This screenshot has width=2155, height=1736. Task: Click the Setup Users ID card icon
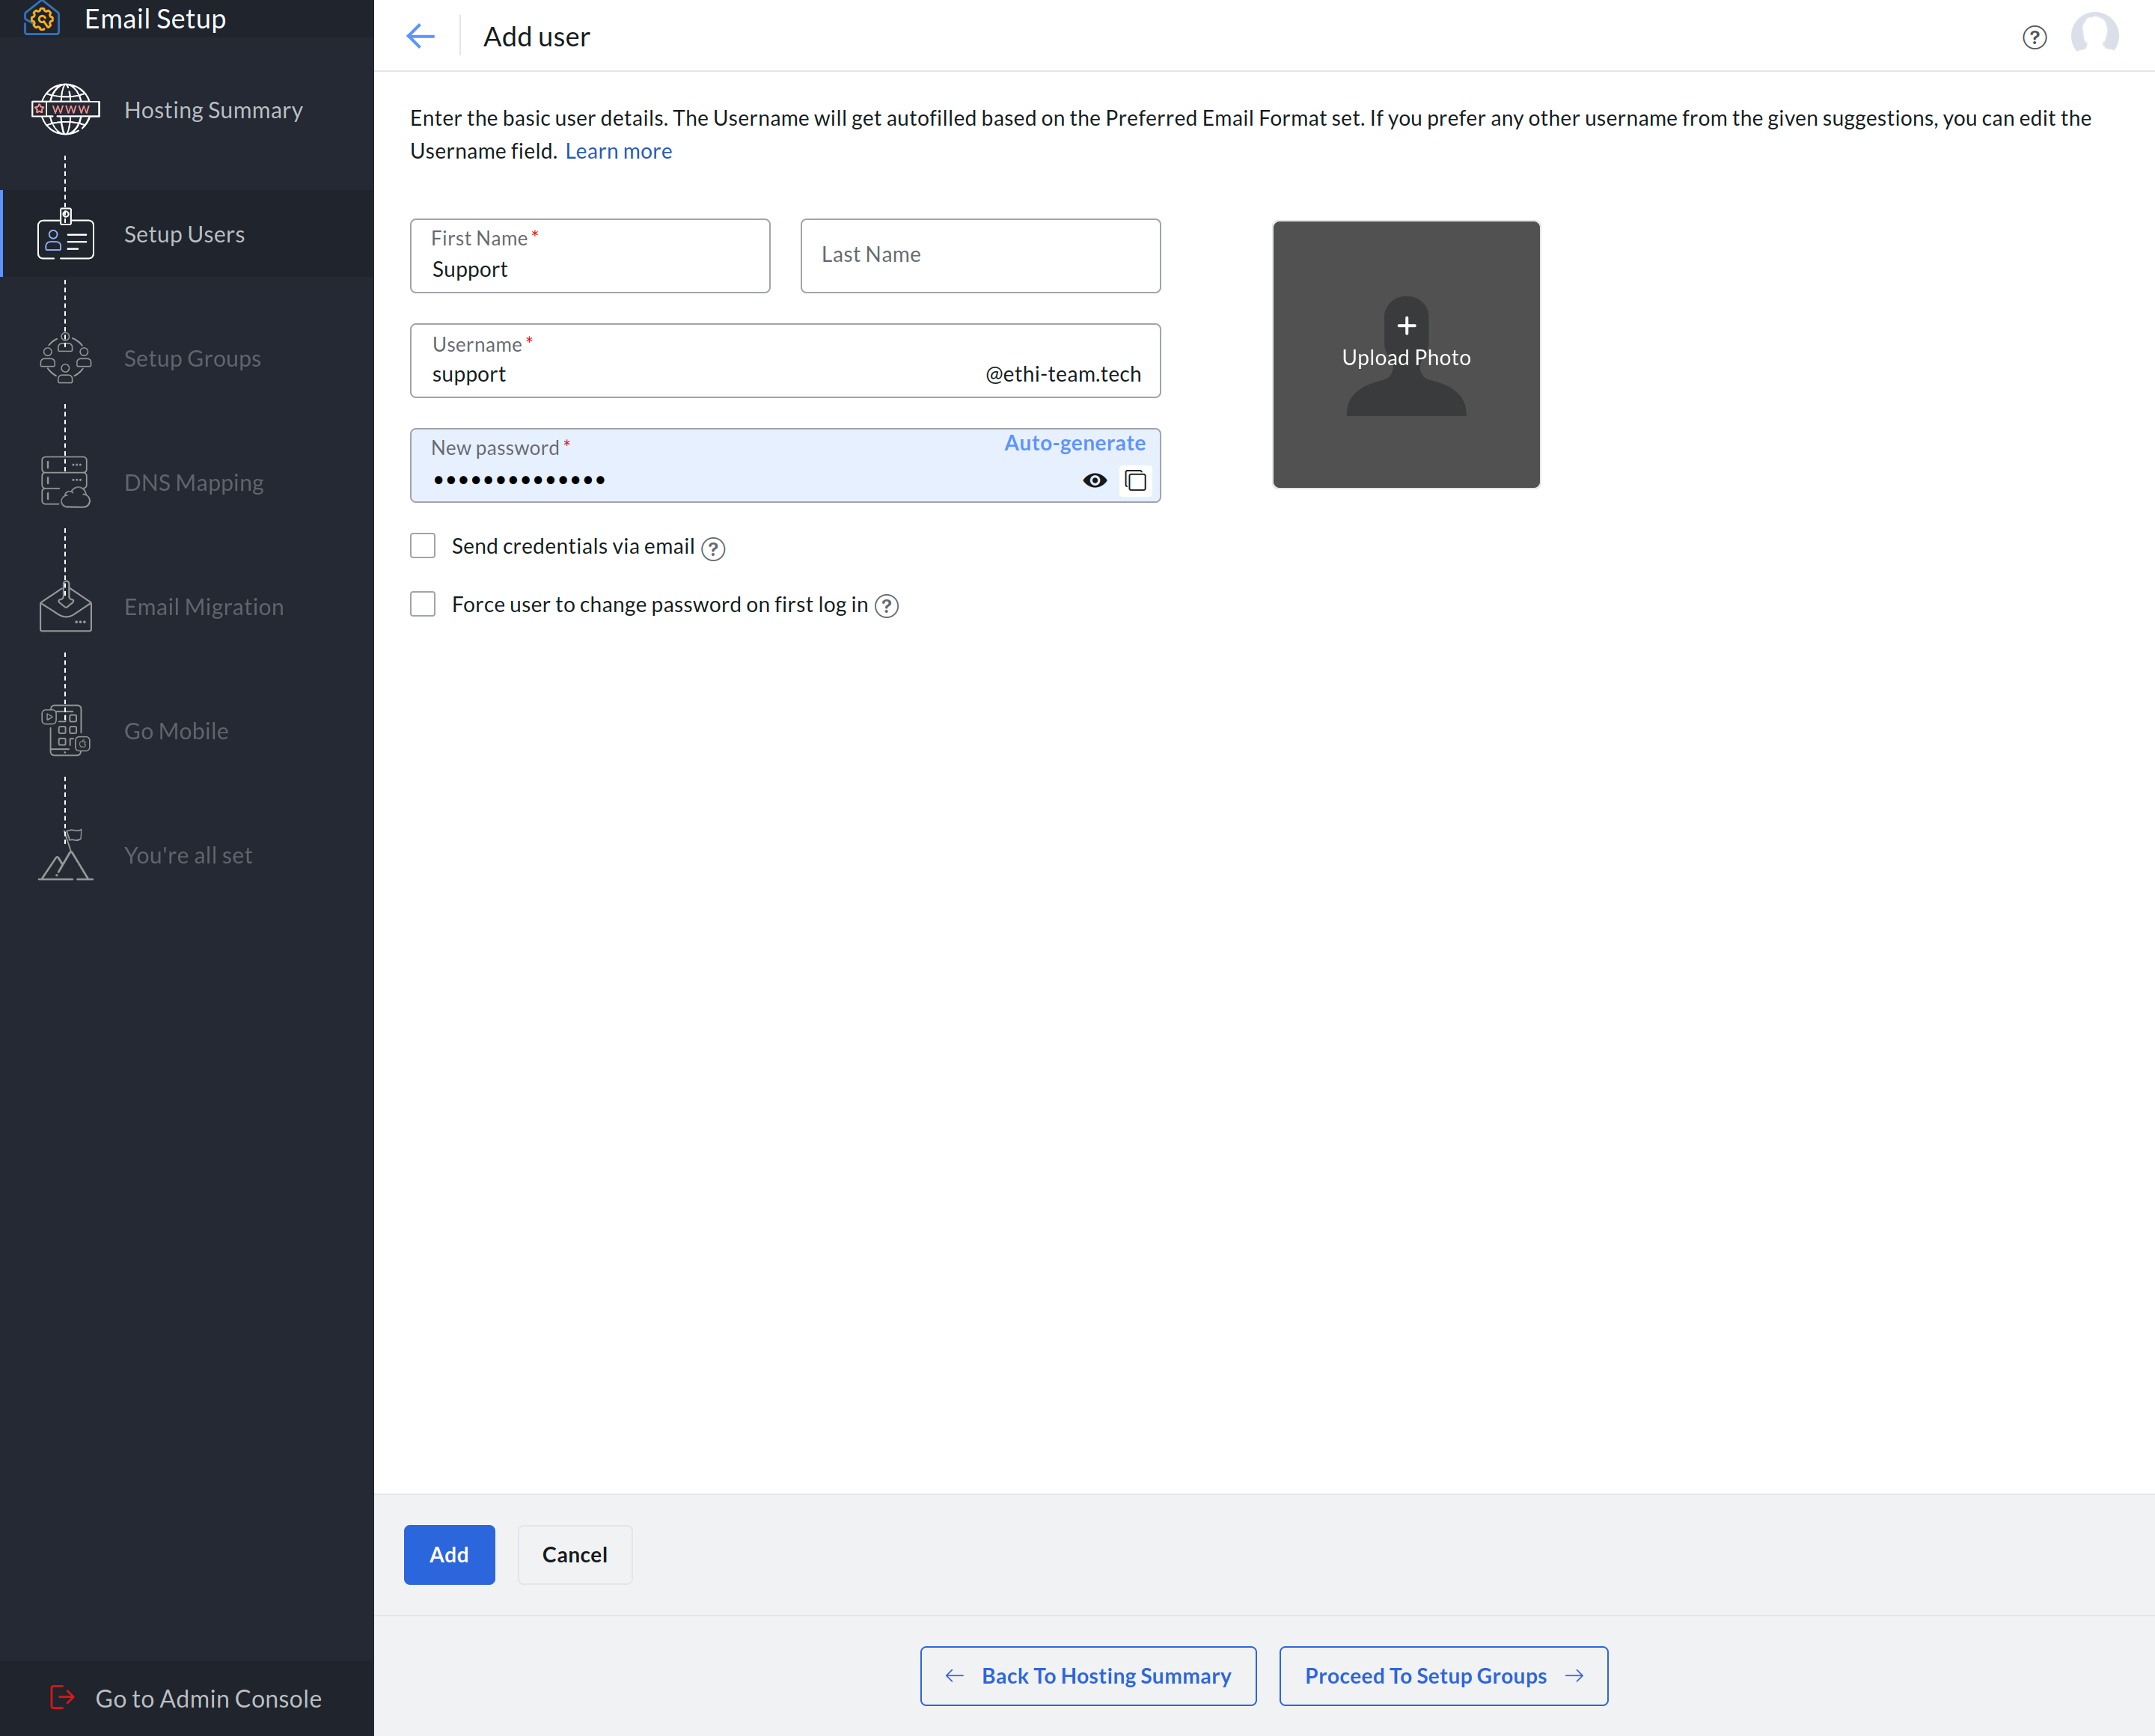coord(65,234)
